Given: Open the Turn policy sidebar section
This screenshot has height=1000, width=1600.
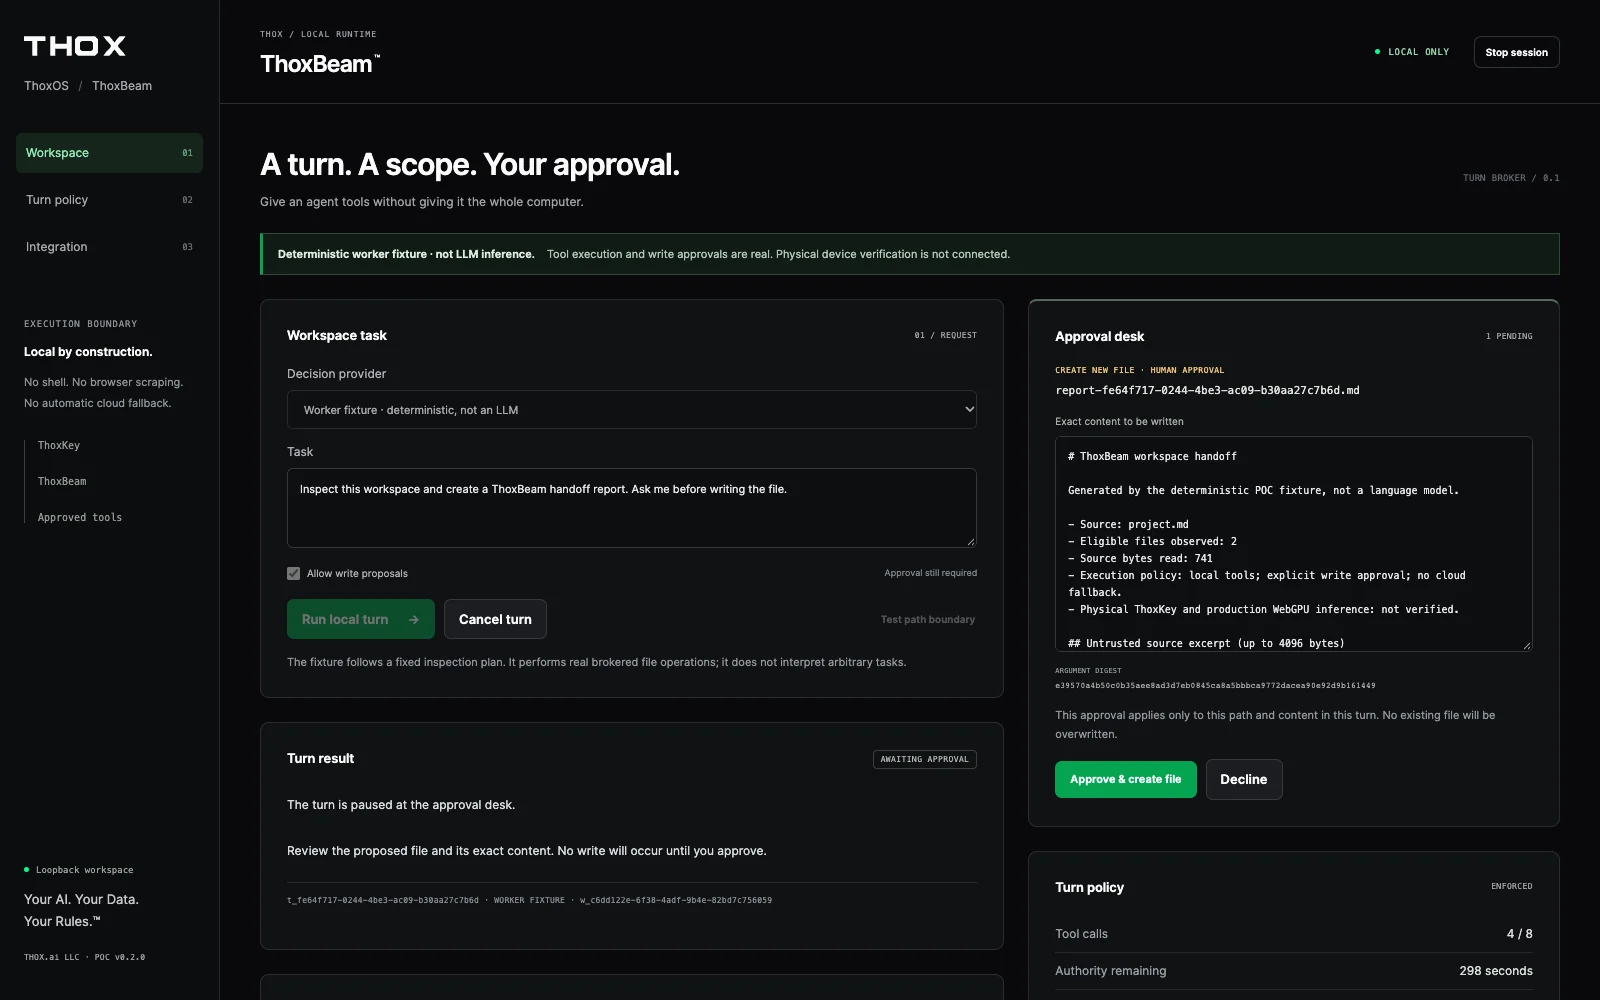Looking at the screenshot, I should click(x=109, y=200).
